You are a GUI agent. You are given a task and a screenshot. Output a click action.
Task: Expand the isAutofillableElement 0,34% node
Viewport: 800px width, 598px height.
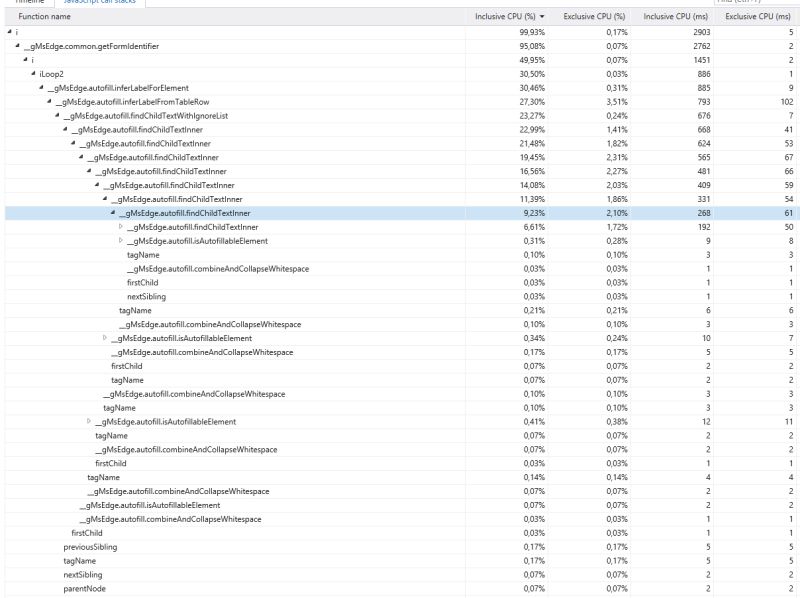(x=105, y=338)
